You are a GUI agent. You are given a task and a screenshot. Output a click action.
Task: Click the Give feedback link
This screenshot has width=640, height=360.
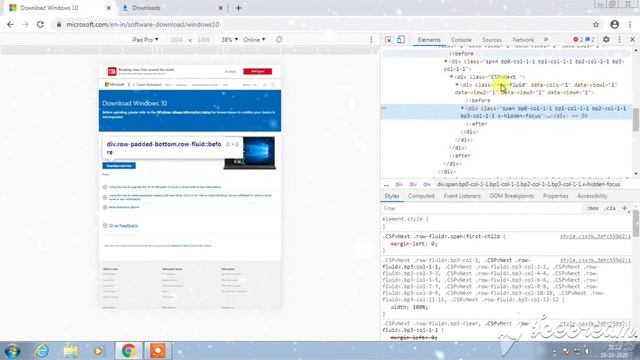click(123, 226)
